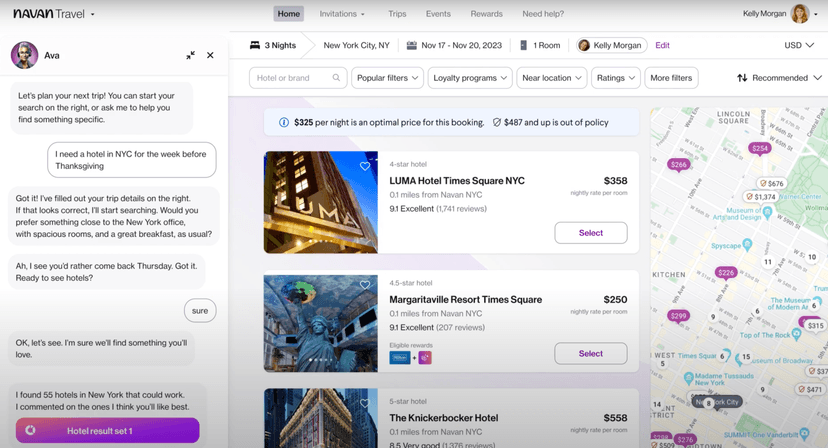This screenshot has width=828, height=448.
Task: Open the Need help? link
Action: pyautogui.click(x=543, y=14)
